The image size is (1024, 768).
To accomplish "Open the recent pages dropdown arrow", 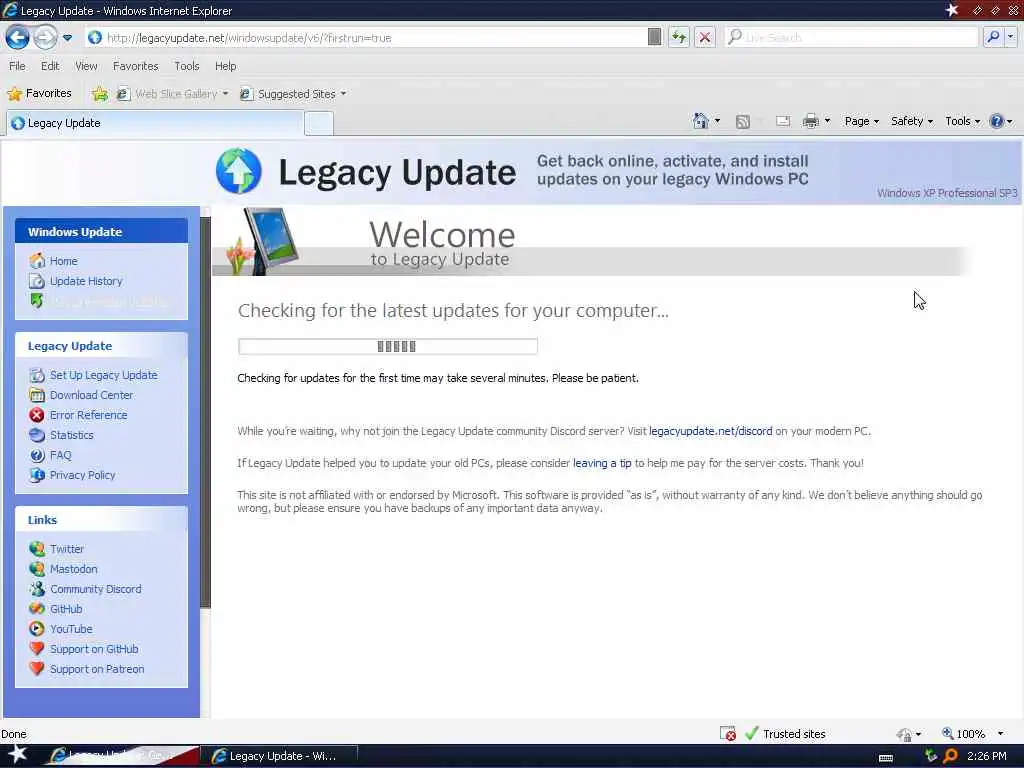I will coord(67,38).
